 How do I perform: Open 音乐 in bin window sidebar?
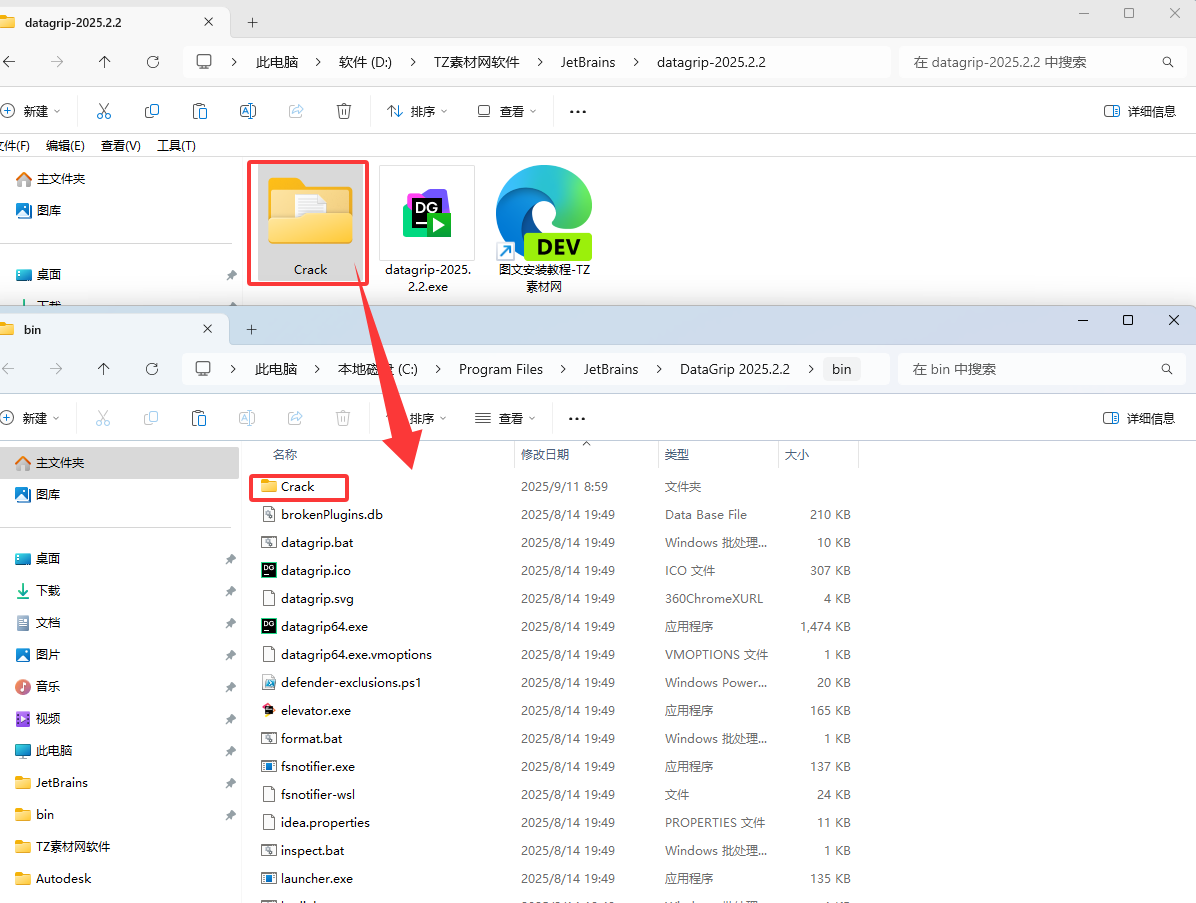47,686
